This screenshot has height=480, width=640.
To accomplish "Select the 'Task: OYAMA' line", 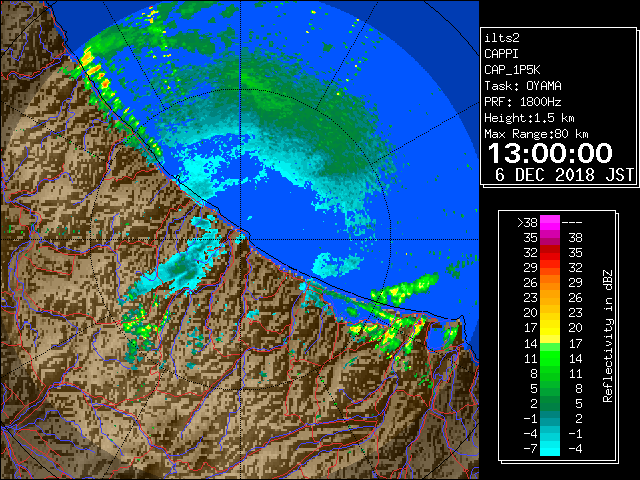I will pyautogui.click(x=523, y=86).
